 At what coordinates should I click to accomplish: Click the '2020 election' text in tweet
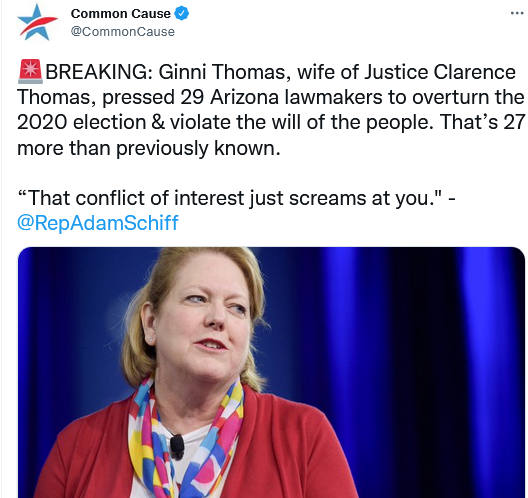pos(81,122)
